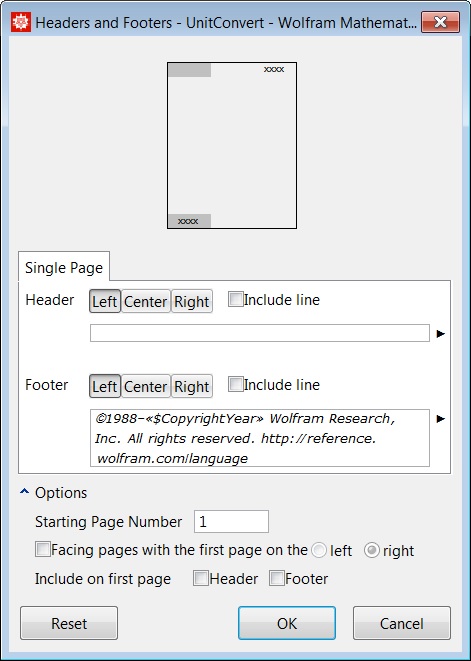Set header position to Left

click(x=105, y=301)
